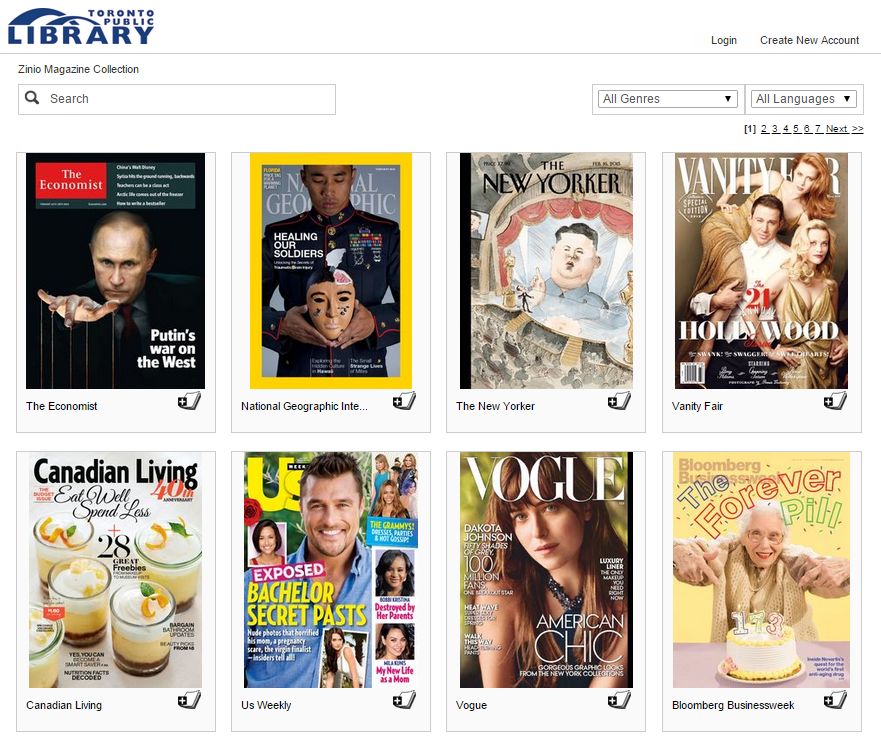Click the Login link
This screenshot has width=881, height=741.
click(724, 40)
